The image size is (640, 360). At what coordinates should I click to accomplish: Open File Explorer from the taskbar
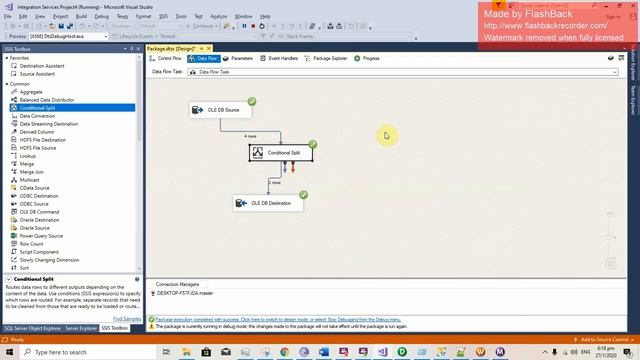tap(187, 352)
